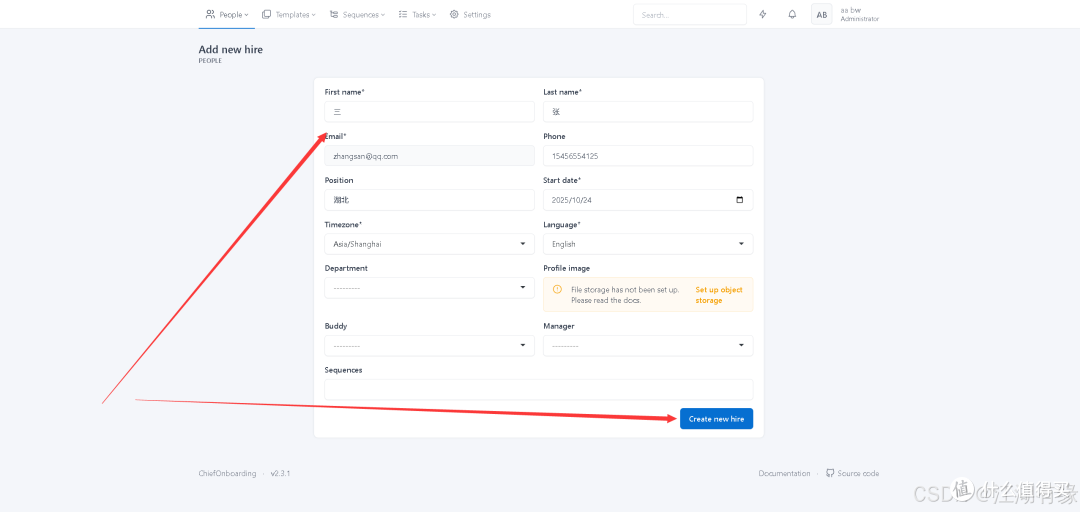Open the Tasks menu
1080x512 pixels.
[417, 14]
